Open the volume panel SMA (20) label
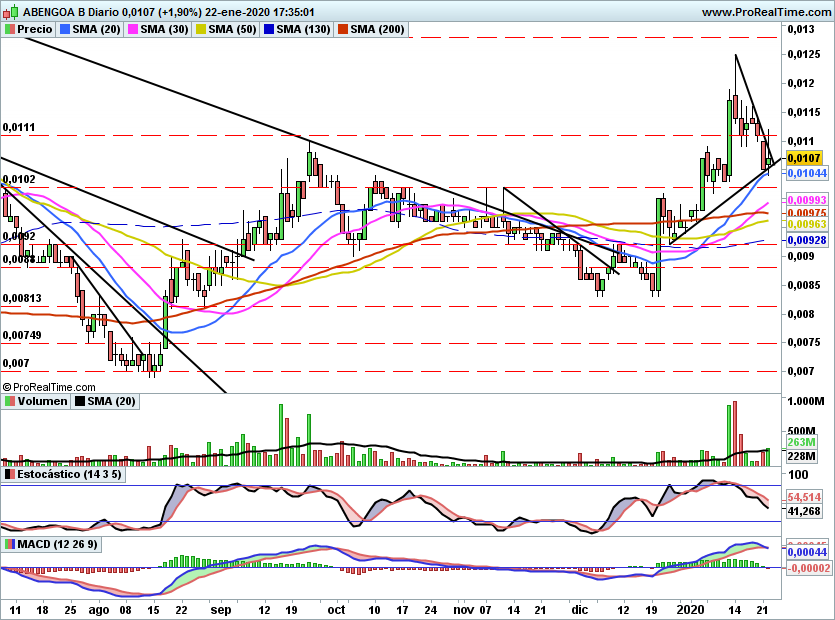Screen dimensions: 835x620 click(x=111, y=401)
